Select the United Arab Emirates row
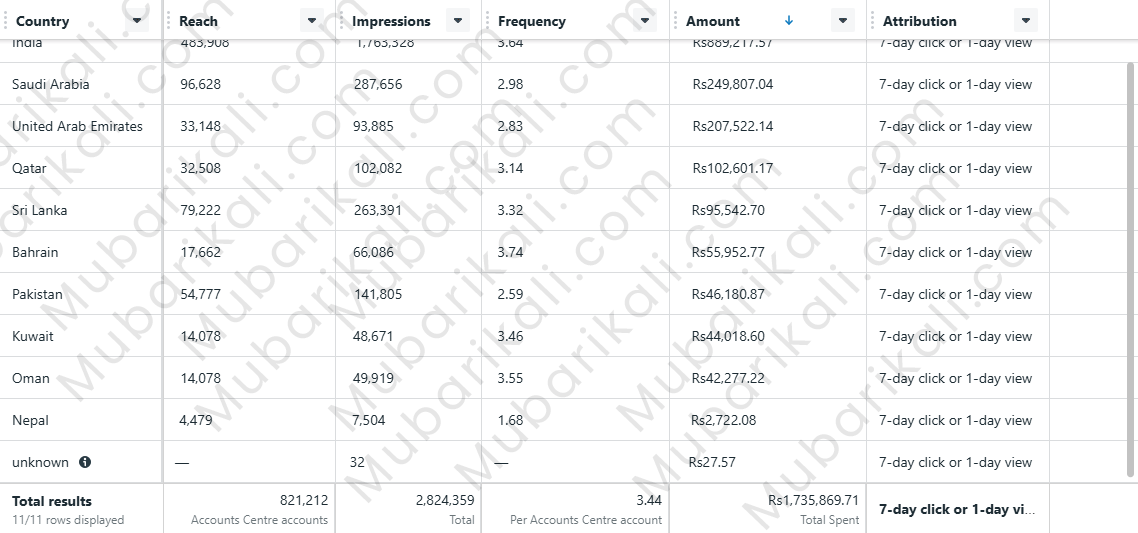This screenshot has width=1138, height=533. click(x=77, y=126)
